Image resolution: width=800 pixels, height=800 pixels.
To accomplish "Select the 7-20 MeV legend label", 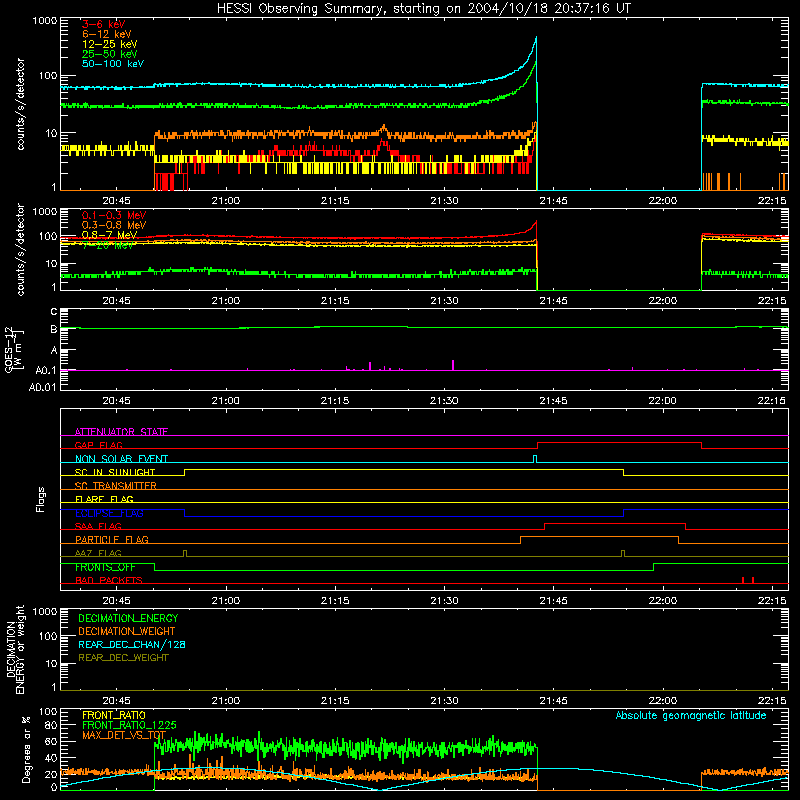I will [107, 245].
